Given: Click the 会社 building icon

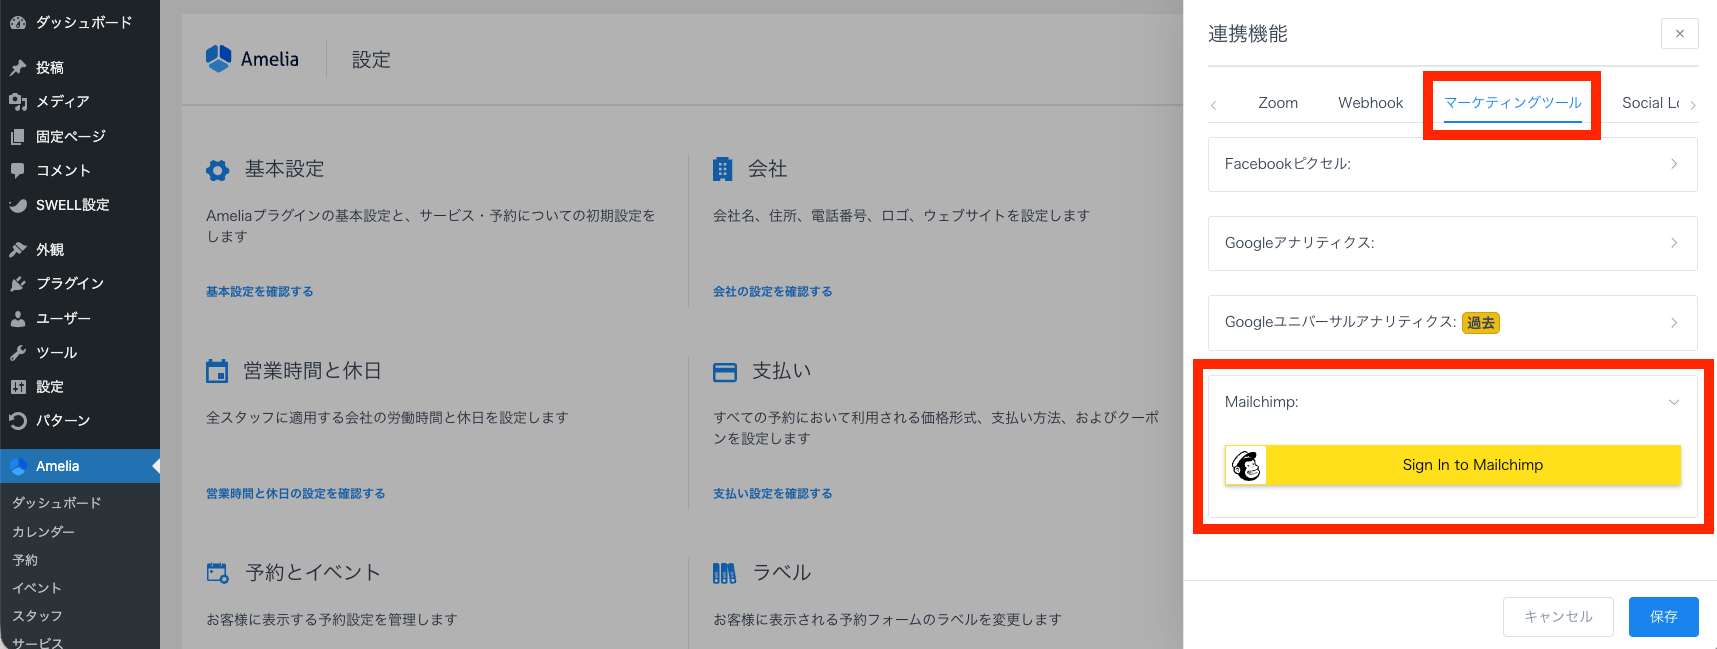Looking at the screenshot, I should coord(722,170).
